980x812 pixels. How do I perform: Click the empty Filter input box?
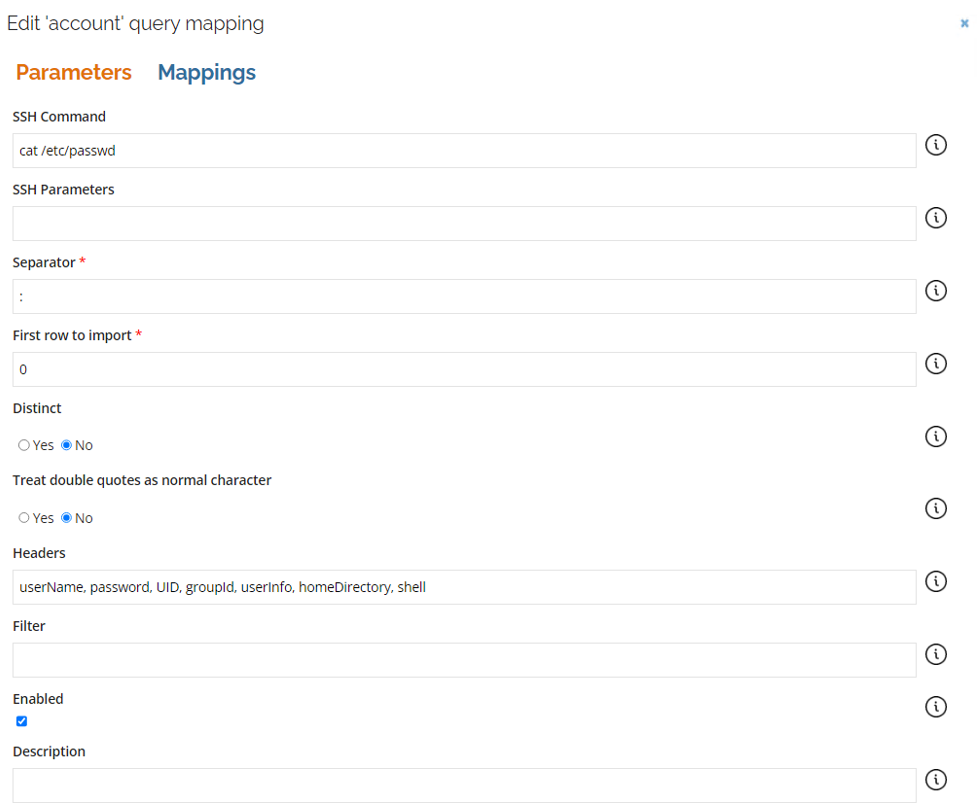(x=464, y=660)
